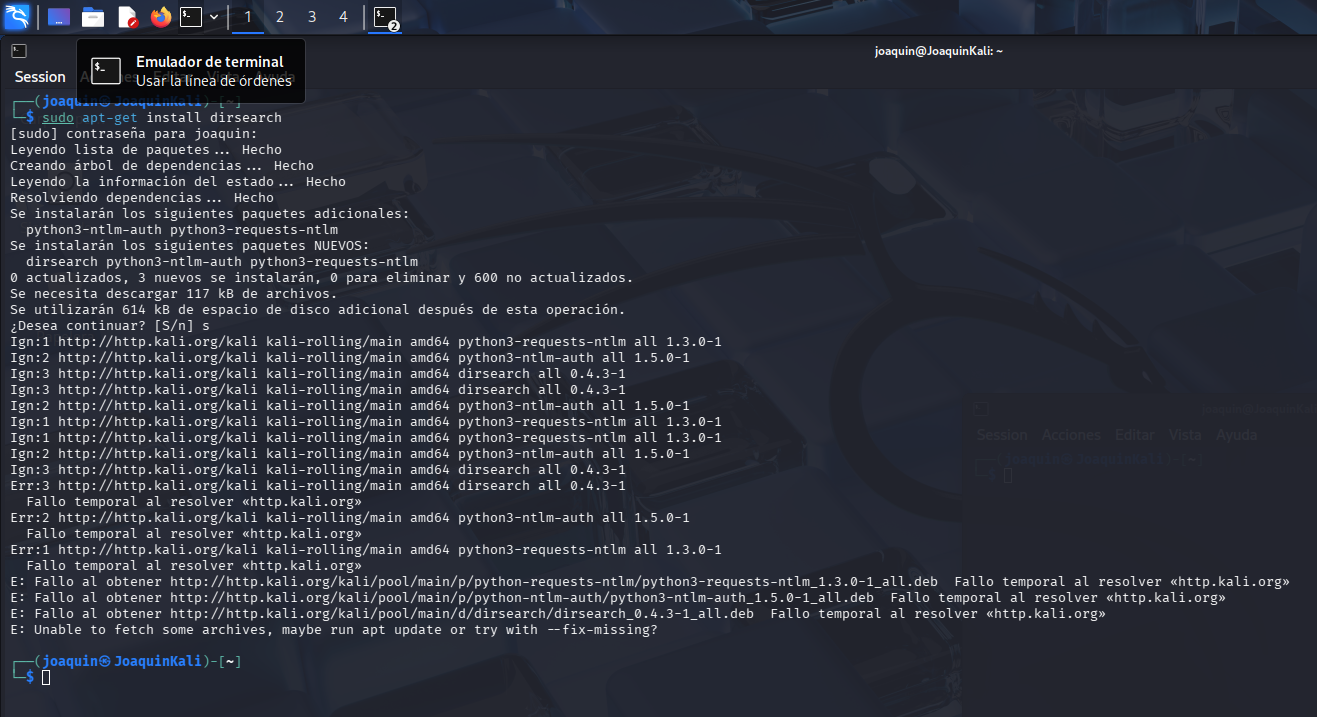This screenshot has width=1317, height=717.
Task: Switch to virtual desktop 2
Action: tap(279, 17)
